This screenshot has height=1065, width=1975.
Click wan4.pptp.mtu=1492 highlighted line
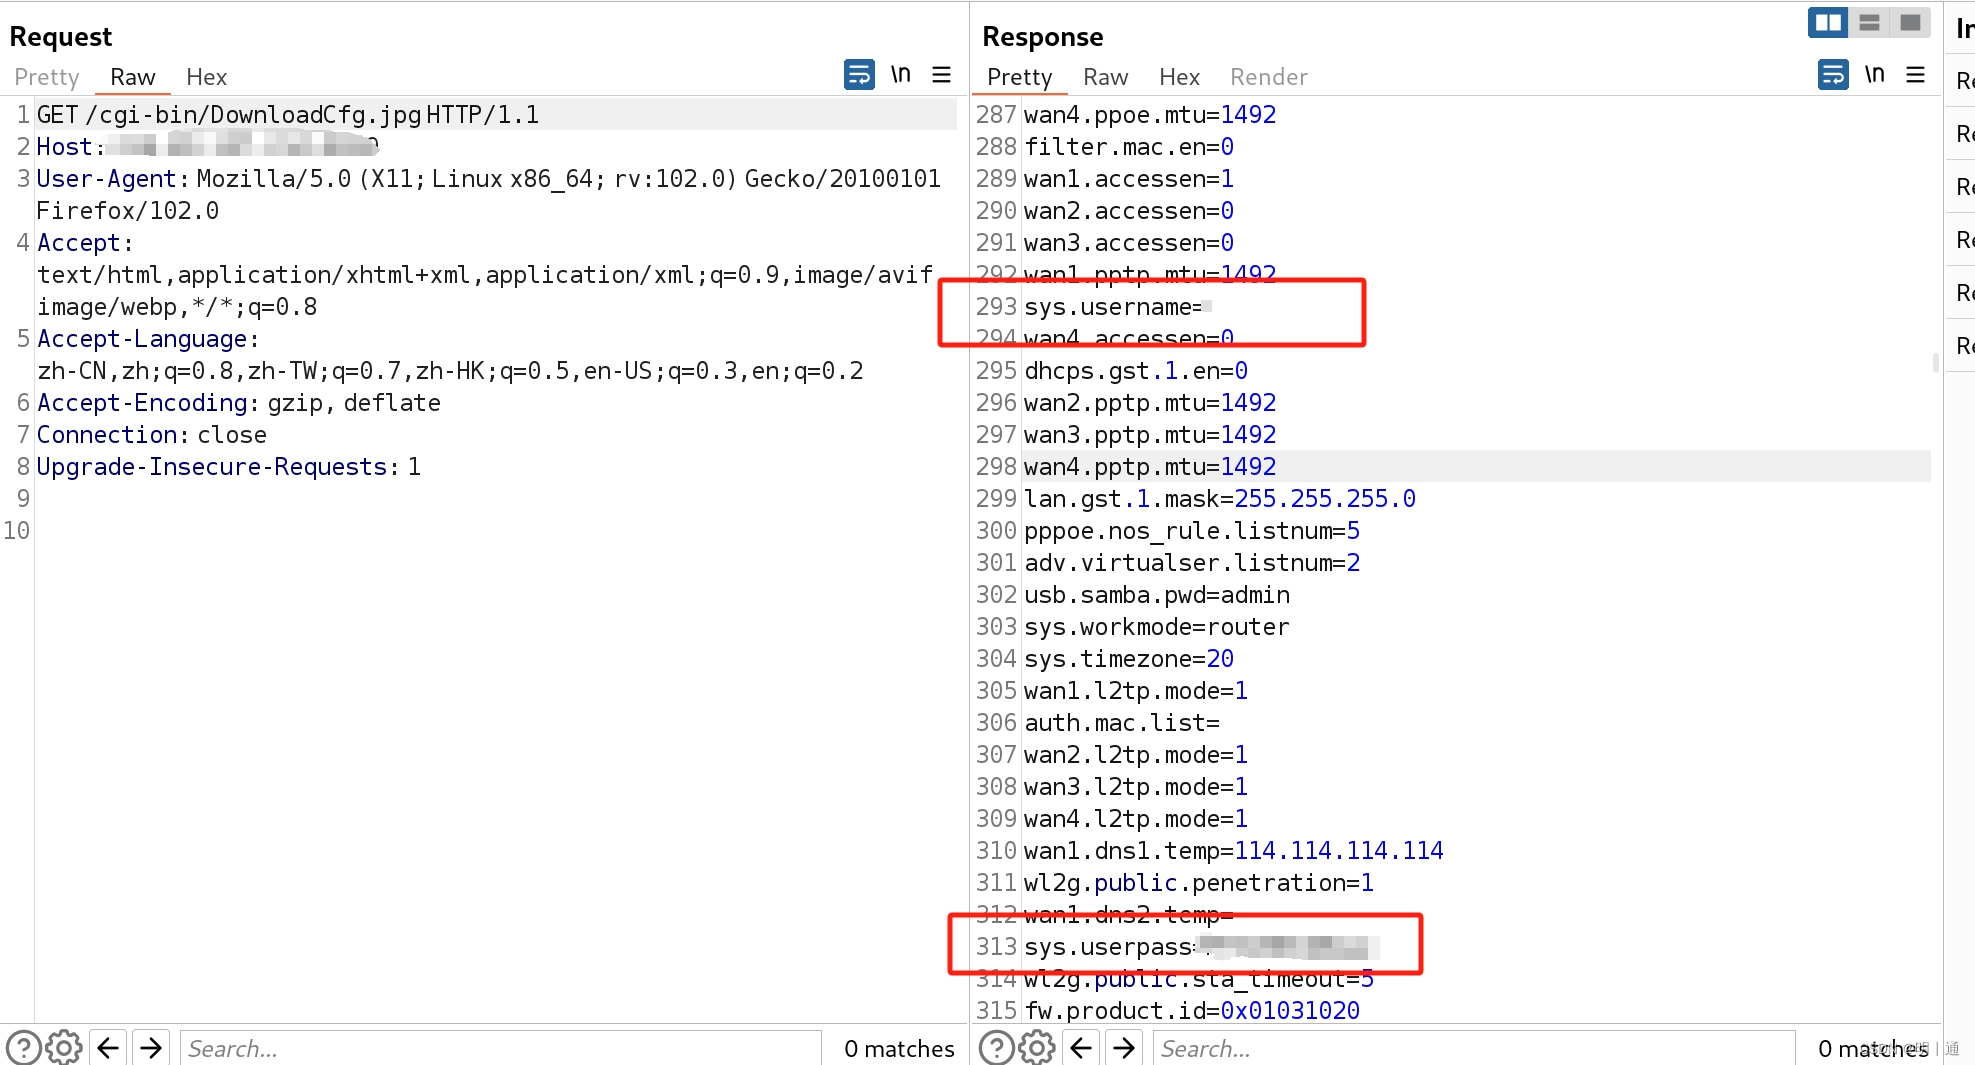(1150, 467)
